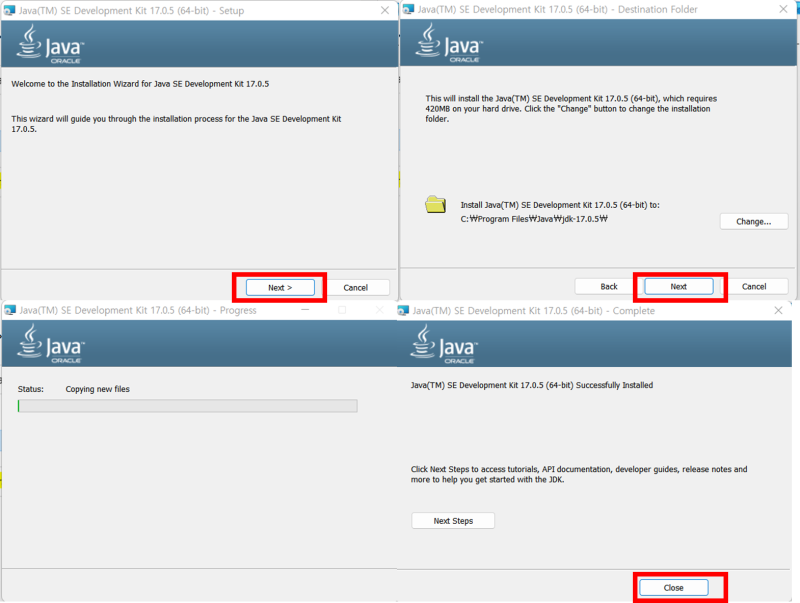Minimize the Progress window
The image size is (800, 603).
tap(306, 310)
